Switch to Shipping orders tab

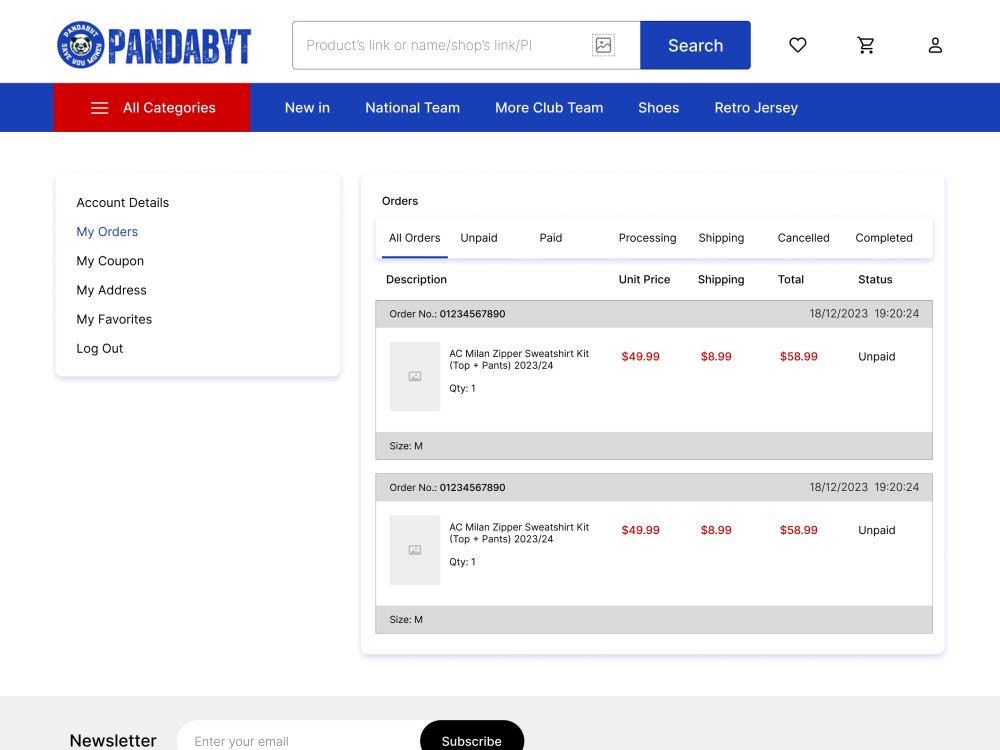pos(721,238)
